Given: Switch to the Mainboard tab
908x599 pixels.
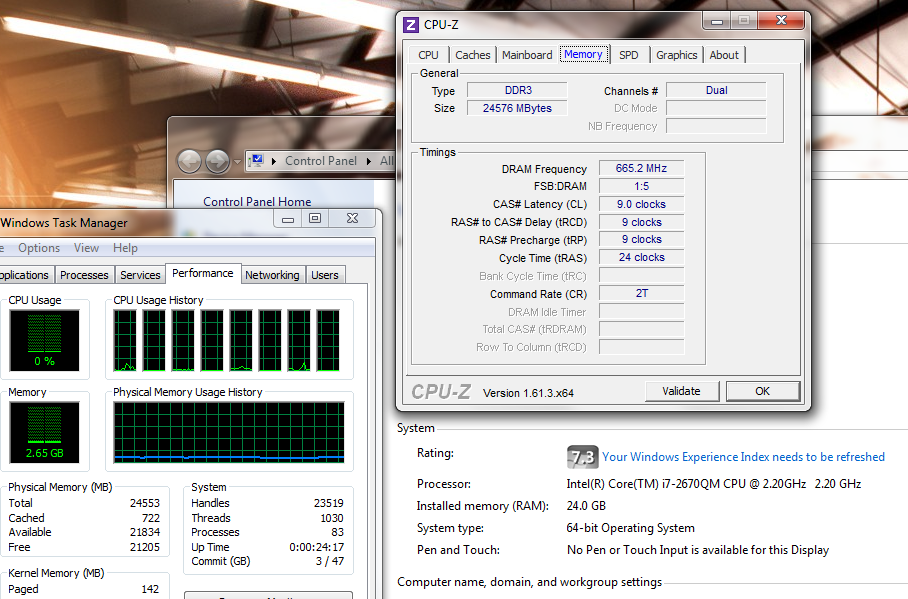Looking at the screenshot, I should [x=527, y=55].
